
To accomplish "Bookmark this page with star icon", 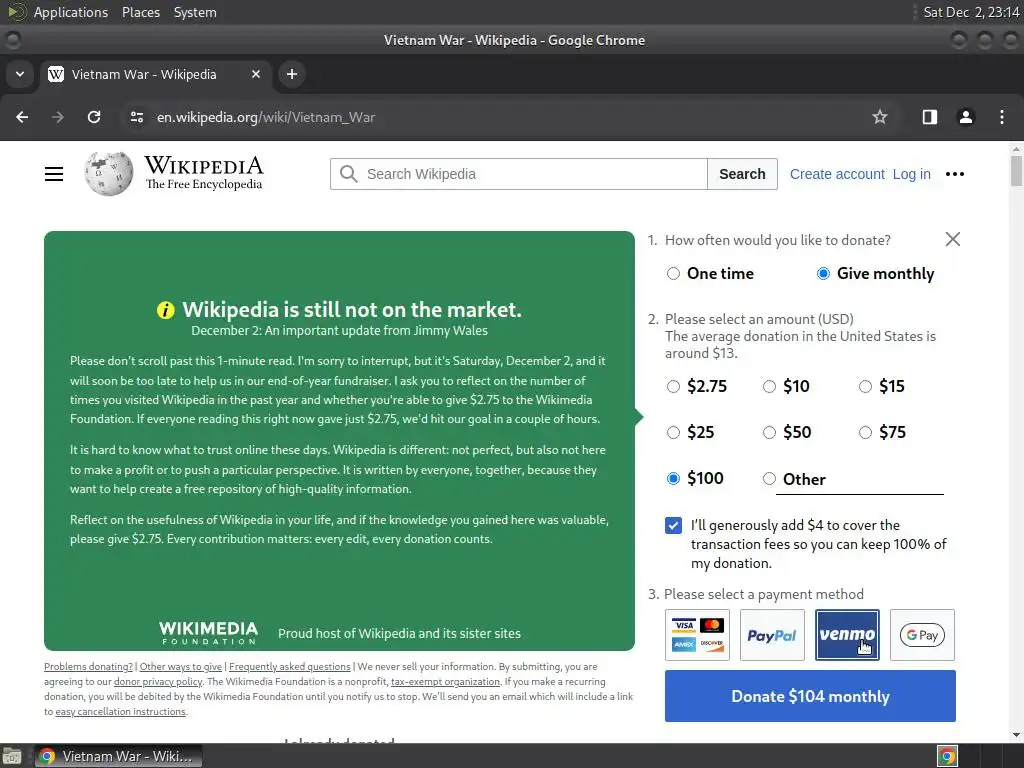I will [x=880, y=117].
